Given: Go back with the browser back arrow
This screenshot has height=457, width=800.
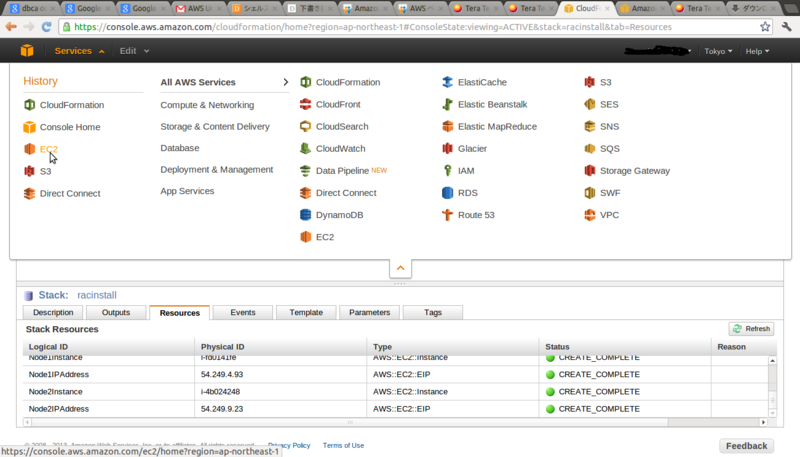Looking at the screenshot, I should tap(11, 27).
